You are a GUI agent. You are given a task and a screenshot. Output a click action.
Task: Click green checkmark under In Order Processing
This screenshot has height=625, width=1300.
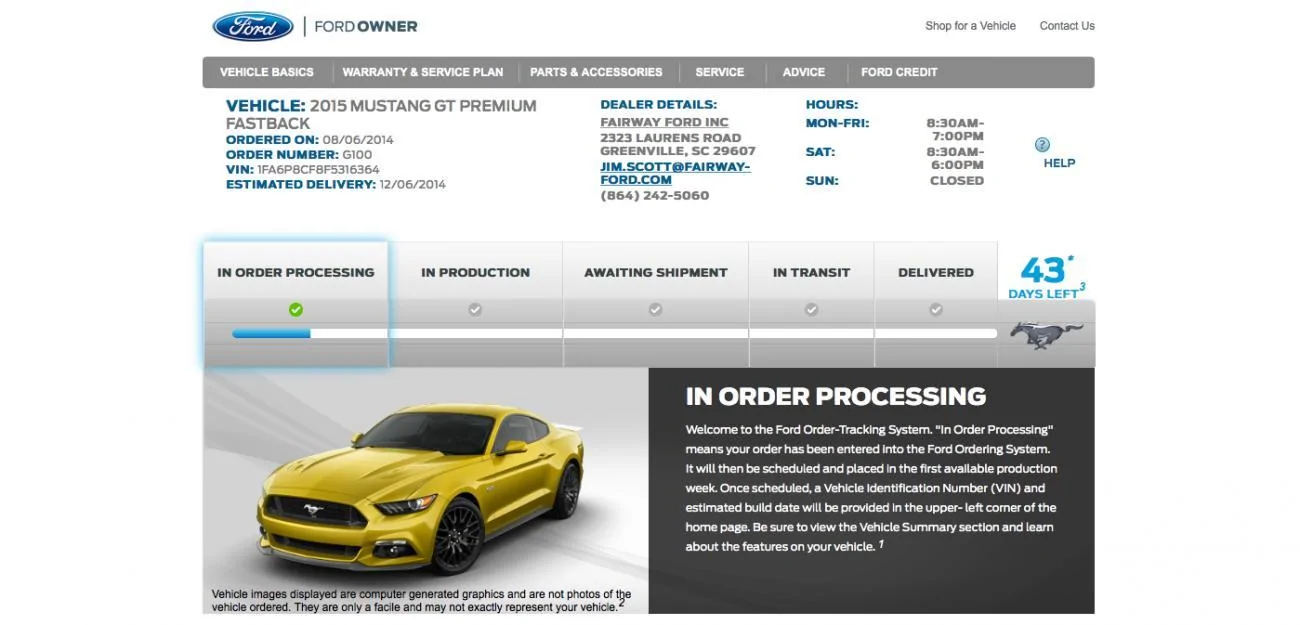(x=295, y=310)
